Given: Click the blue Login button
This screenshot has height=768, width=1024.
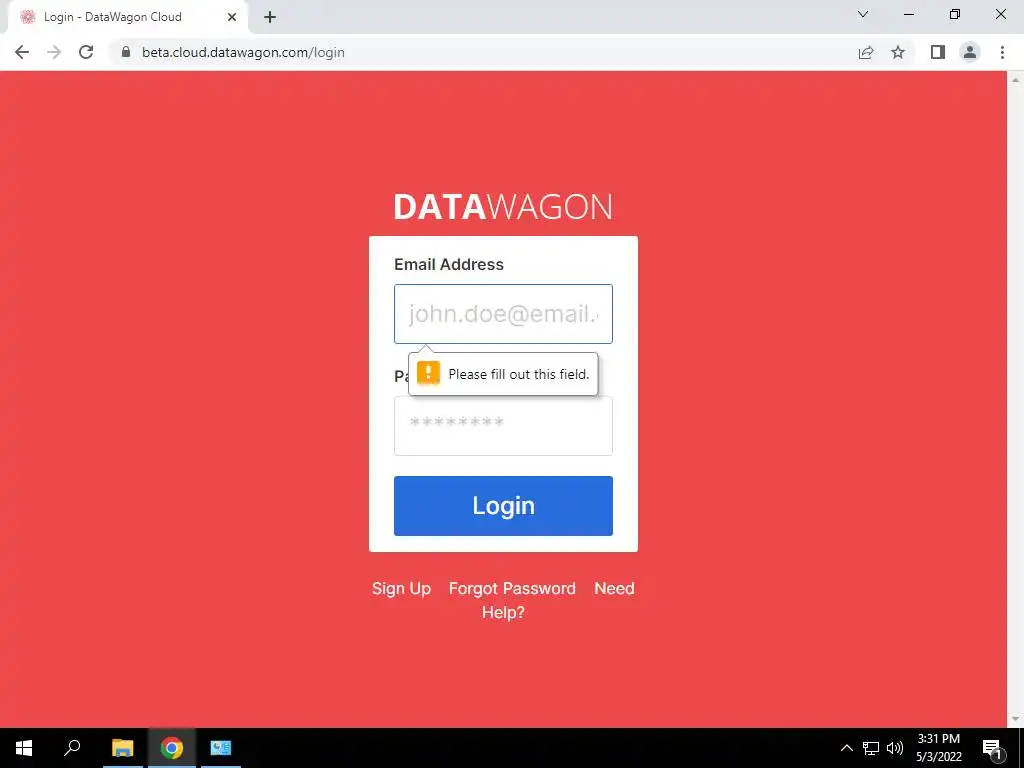Looking at the screenshot, I should (x=503, y=505).
